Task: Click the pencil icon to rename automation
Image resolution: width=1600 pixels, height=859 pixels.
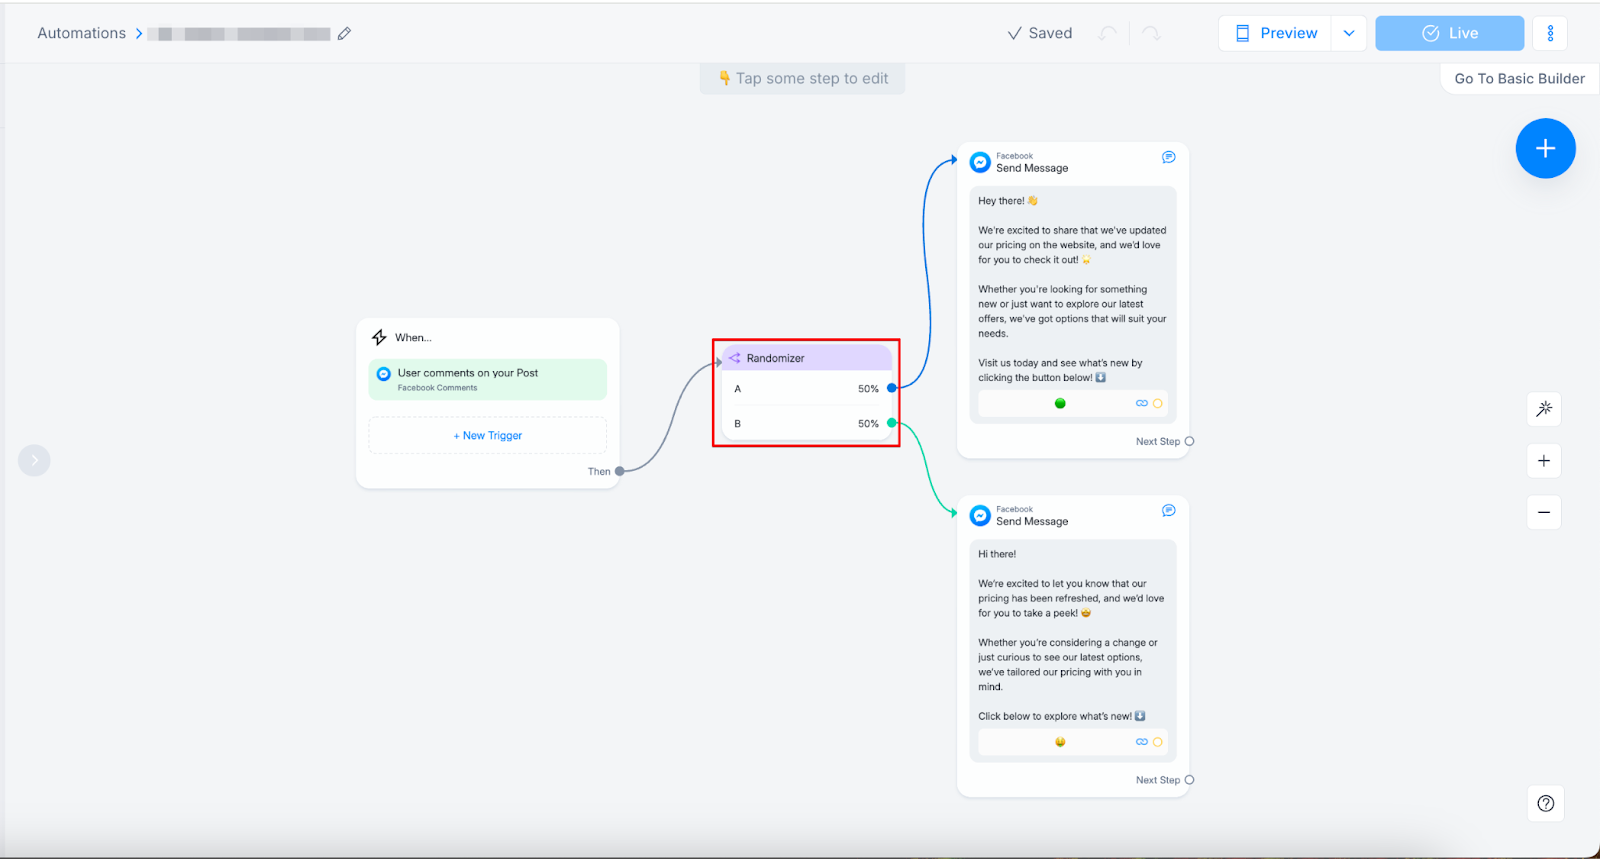Action: (x=344, y=34)
